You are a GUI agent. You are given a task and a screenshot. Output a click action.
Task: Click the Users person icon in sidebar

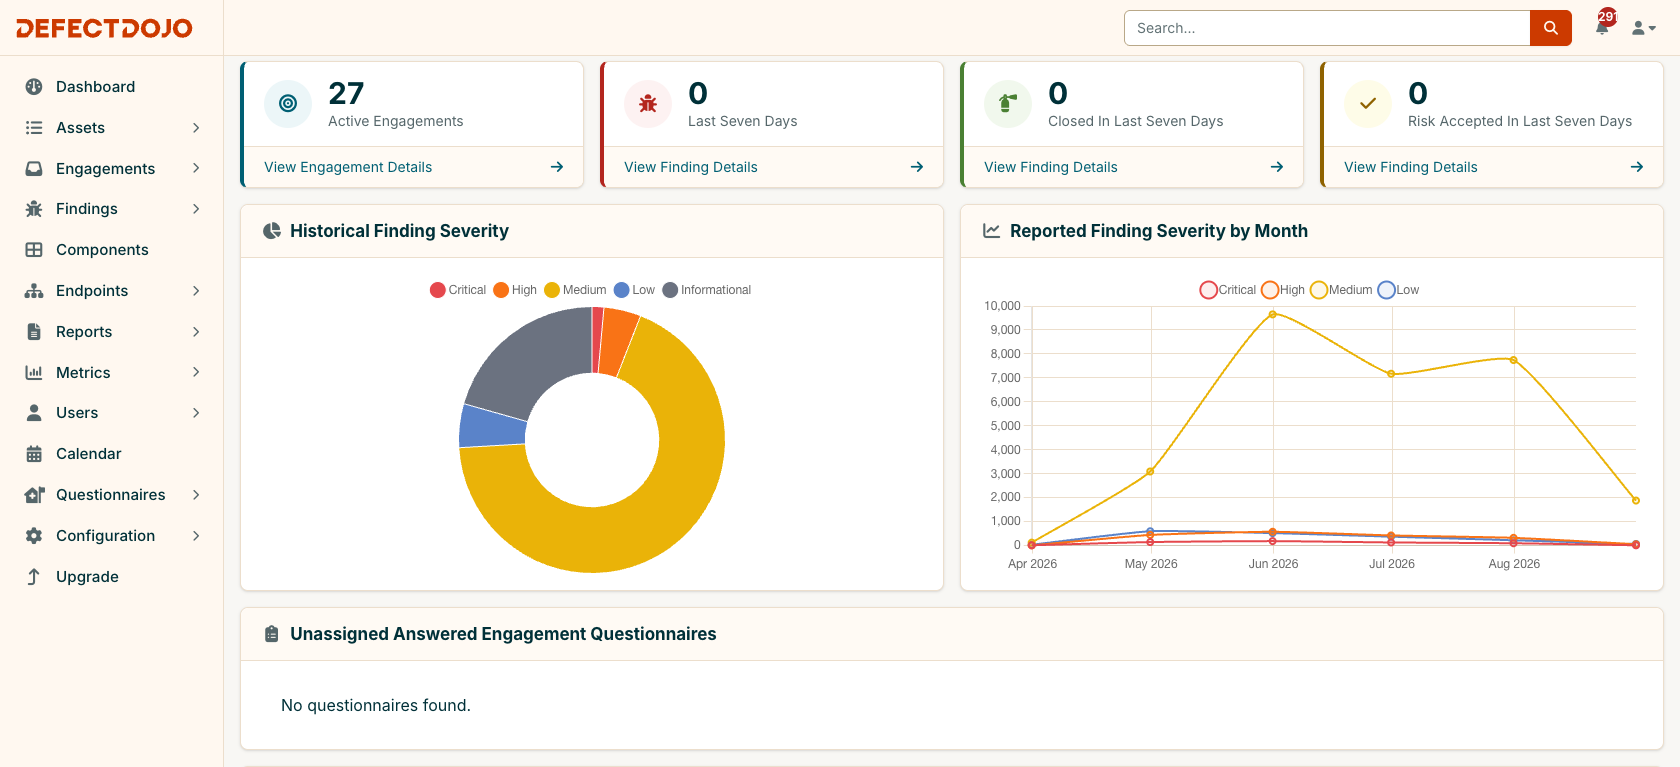[34, 413]
